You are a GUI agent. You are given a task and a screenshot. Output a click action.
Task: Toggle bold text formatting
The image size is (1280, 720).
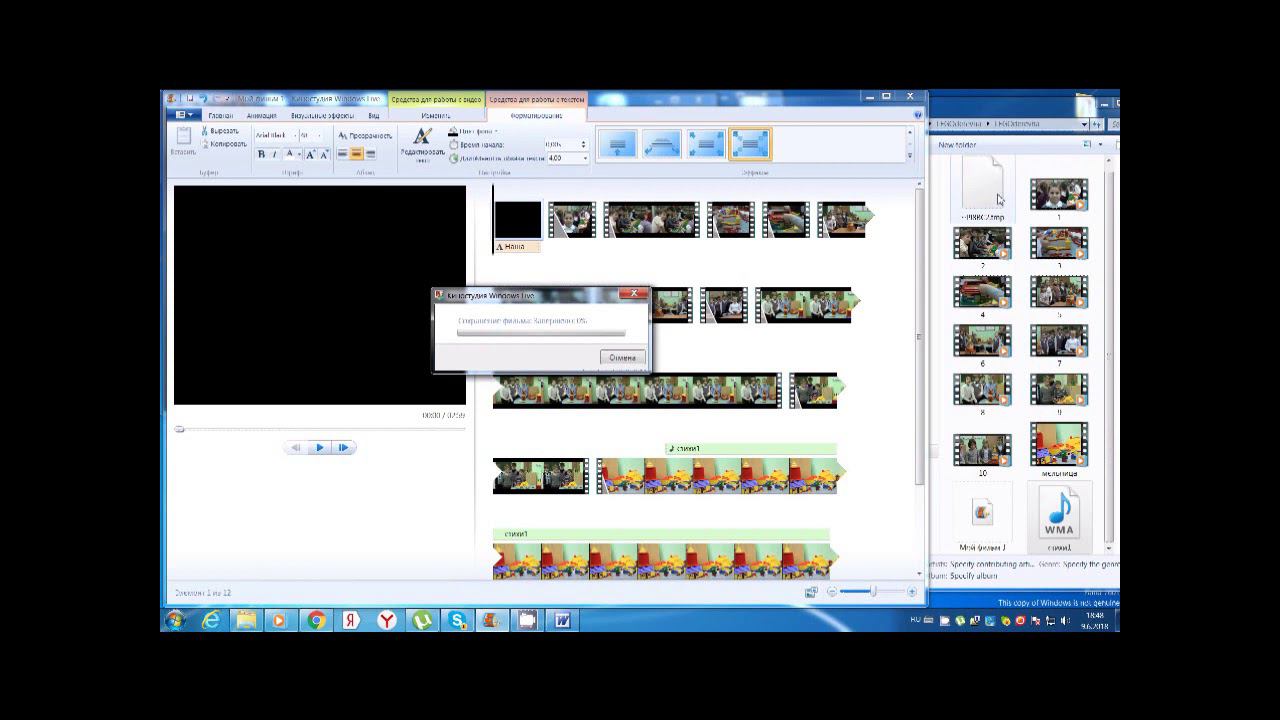click(x=261, y=154)
